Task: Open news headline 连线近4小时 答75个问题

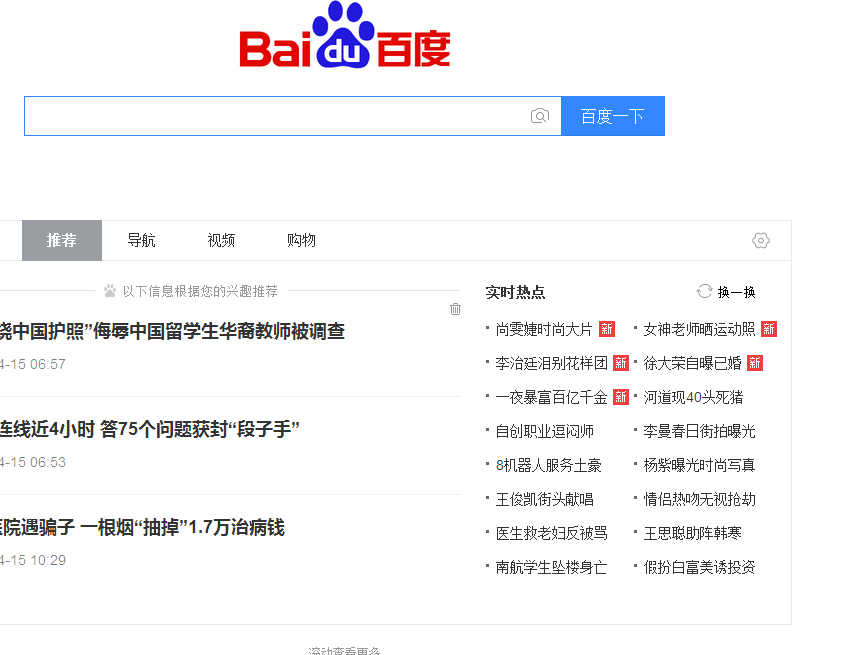Action: coord(149,429)
